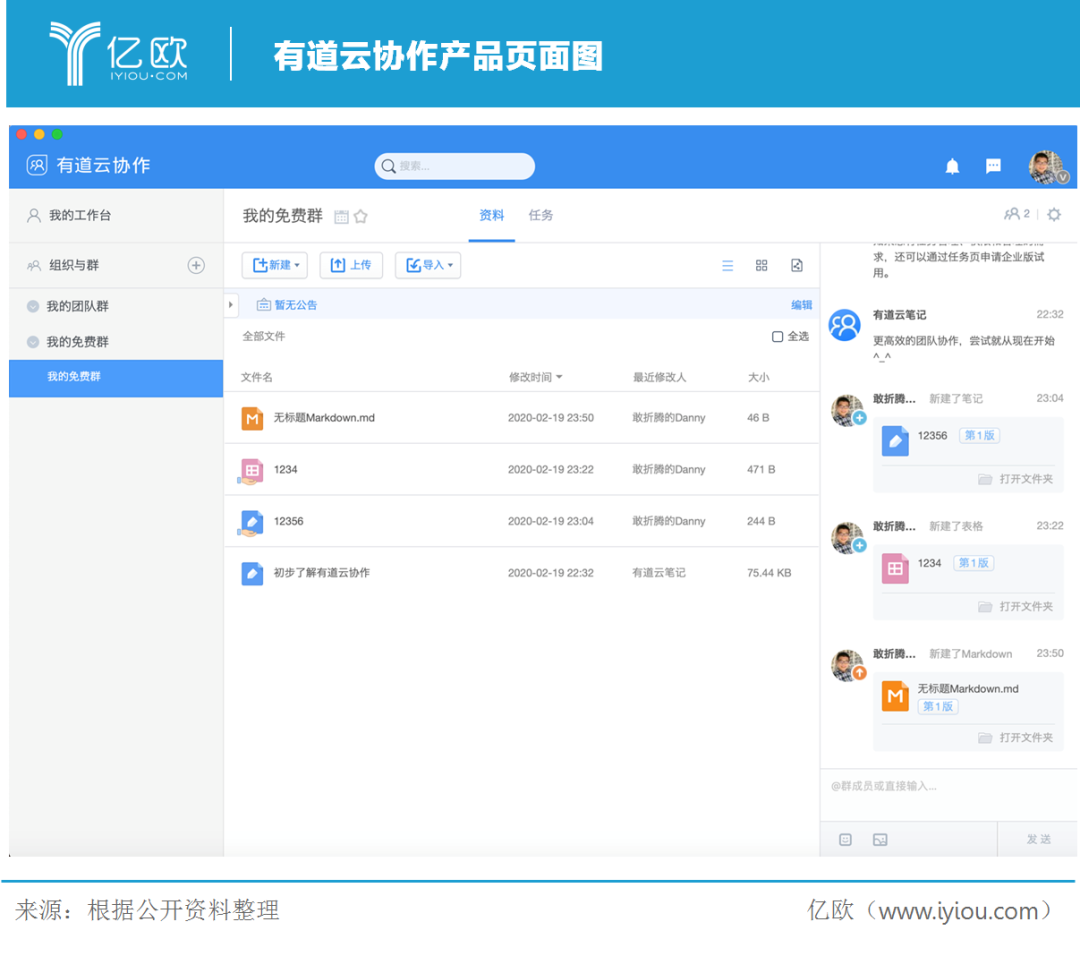Viewport: 1080px width, 956px height.
Task: Star the group 我的免费群
Action: (x=361, y=217)
